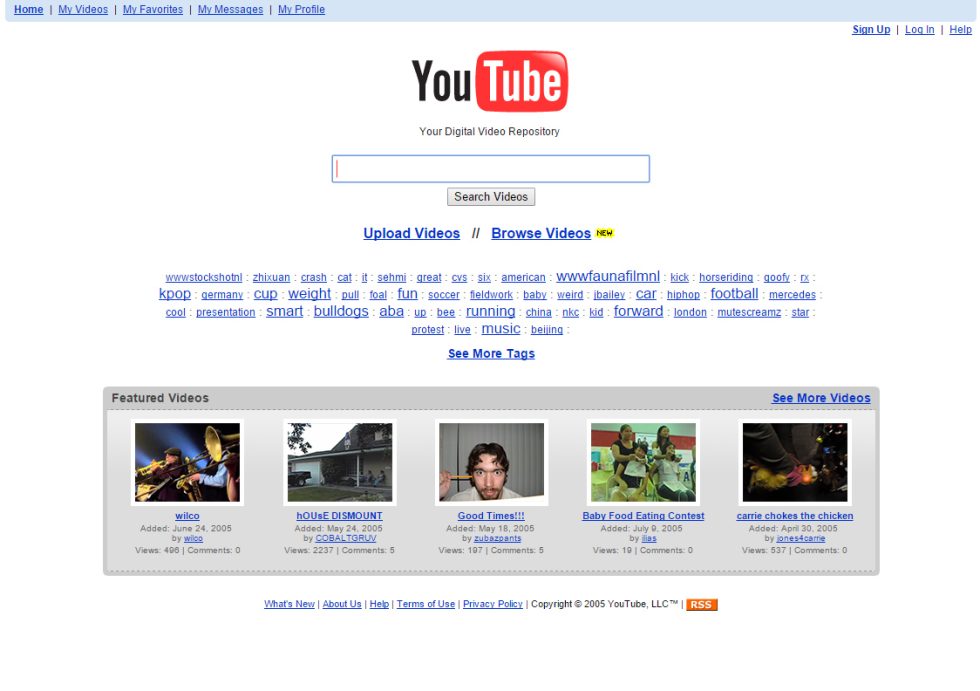
Task: Select the mutescreamz tag
Action: pos(749,312)
